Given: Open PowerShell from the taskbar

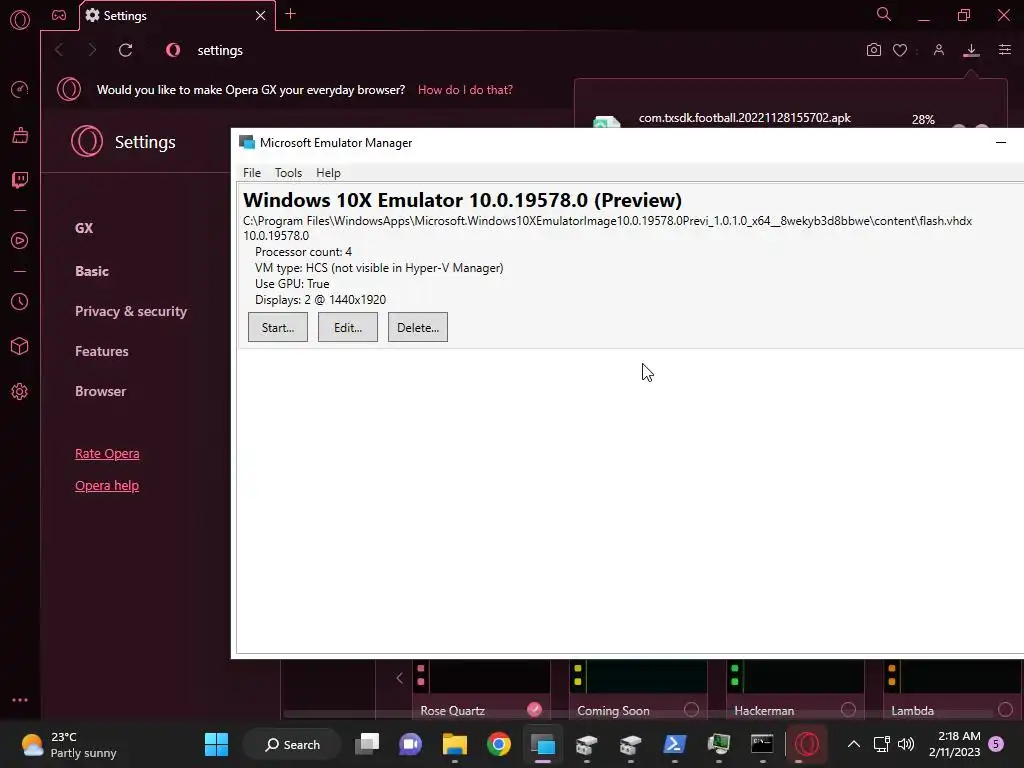Looking at the screenshot, I should [x=675, y=744].
